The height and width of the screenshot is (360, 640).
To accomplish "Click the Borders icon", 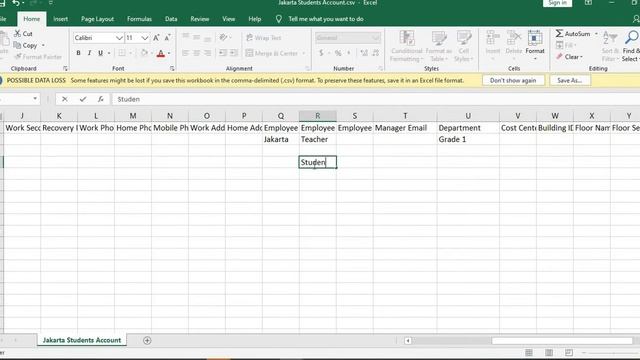I will pyautogui.click(x=122, y=53).
